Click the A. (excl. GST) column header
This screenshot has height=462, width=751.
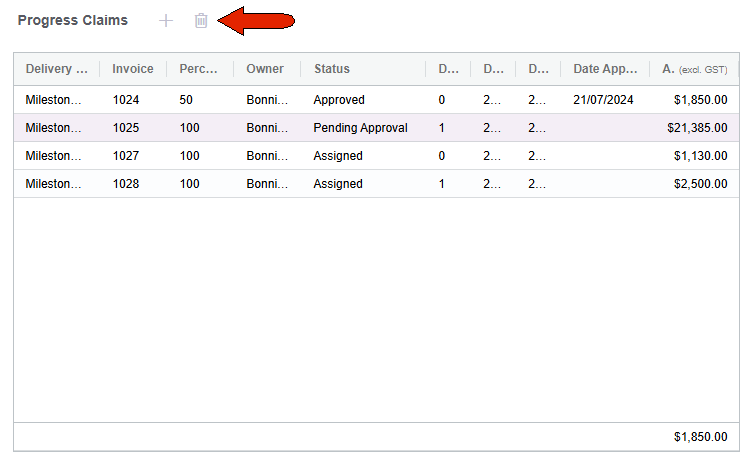pos(694,69)
